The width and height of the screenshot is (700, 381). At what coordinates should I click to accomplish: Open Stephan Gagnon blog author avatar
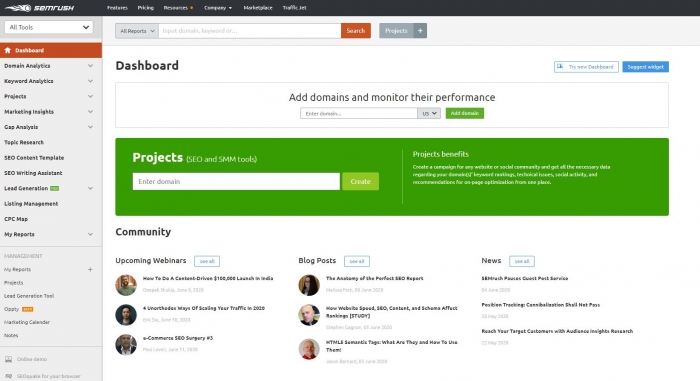(x=309, y=315)
